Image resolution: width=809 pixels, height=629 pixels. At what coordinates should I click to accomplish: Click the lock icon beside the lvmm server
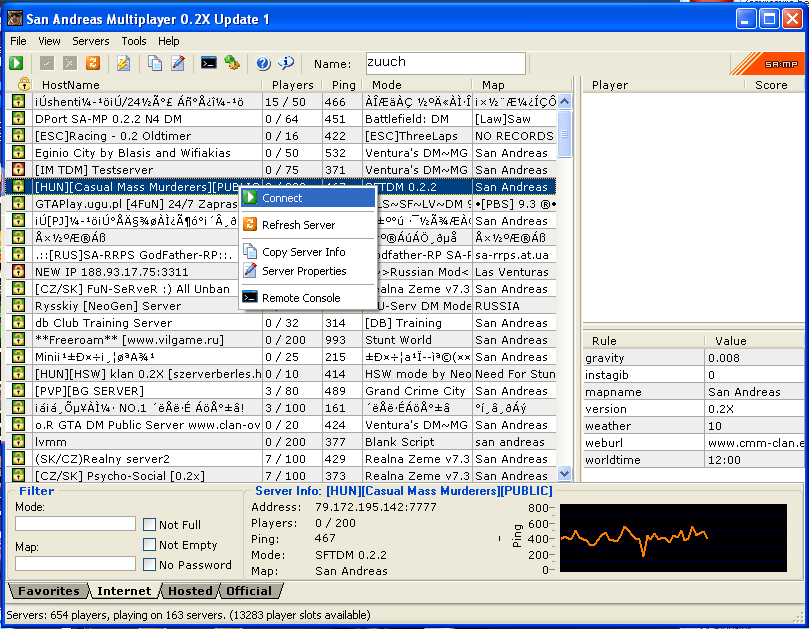click(x=19, y=442)
